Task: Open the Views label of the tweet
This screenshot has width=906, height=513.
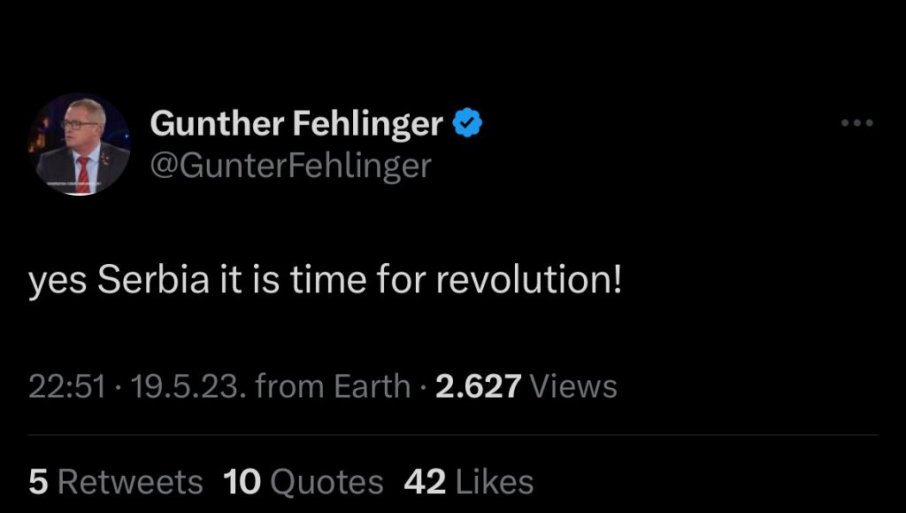Action: 572,386
